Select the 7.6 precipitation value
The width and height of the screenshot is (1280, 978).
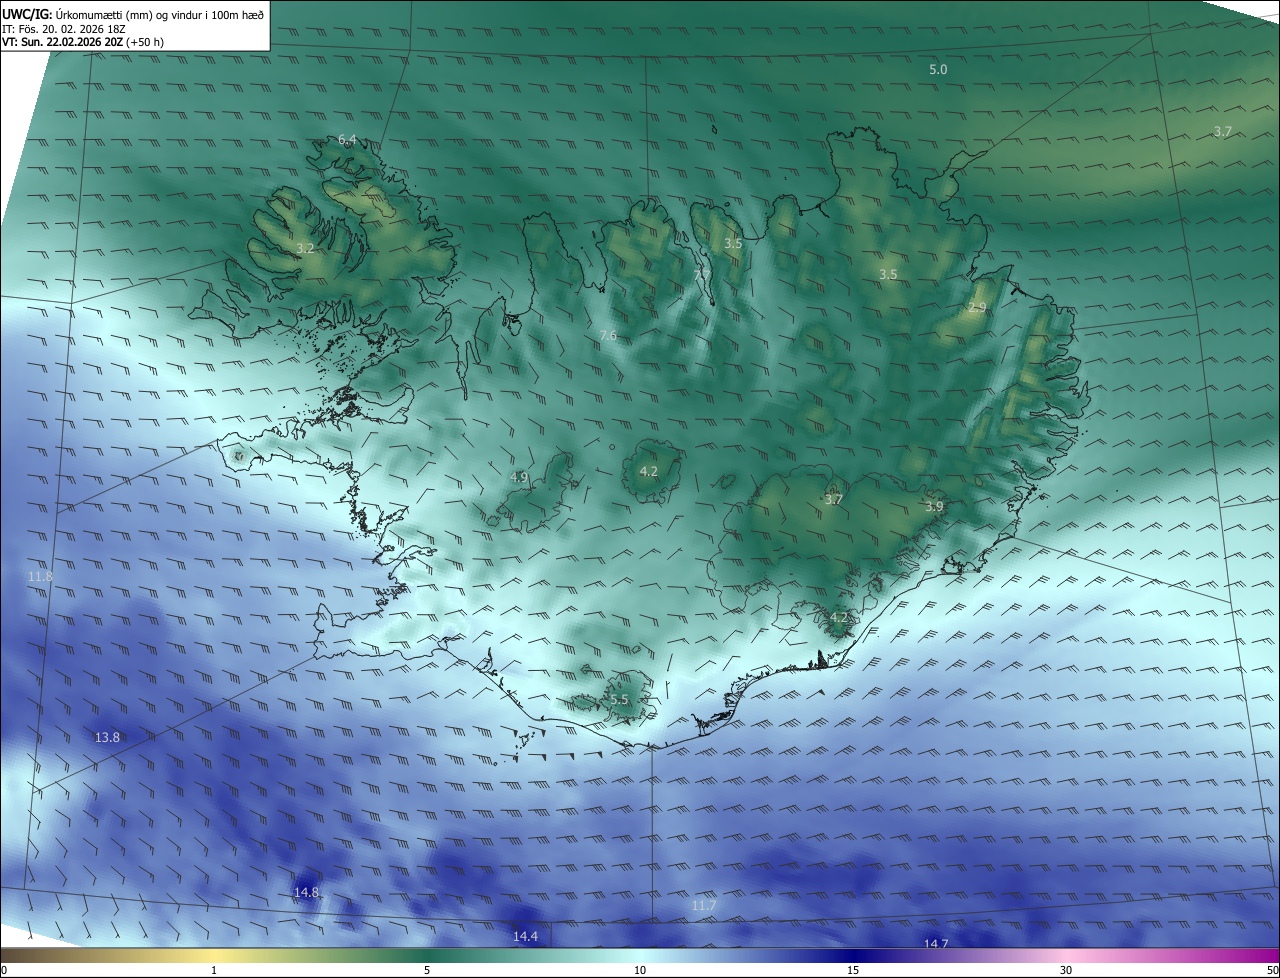tap(608, 336)
